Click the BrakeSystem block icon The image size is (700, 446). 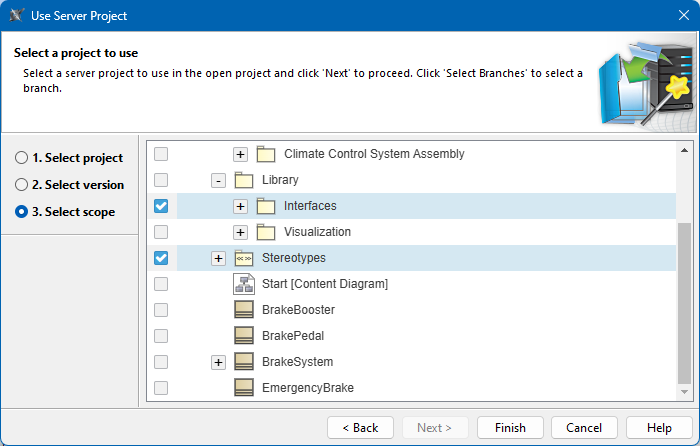click(244, 362)
